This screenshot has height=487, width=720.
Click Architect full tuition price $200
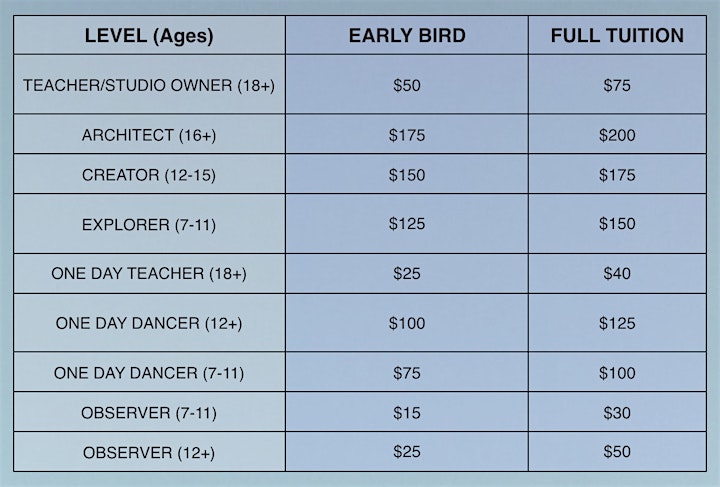tap(617, 135)
